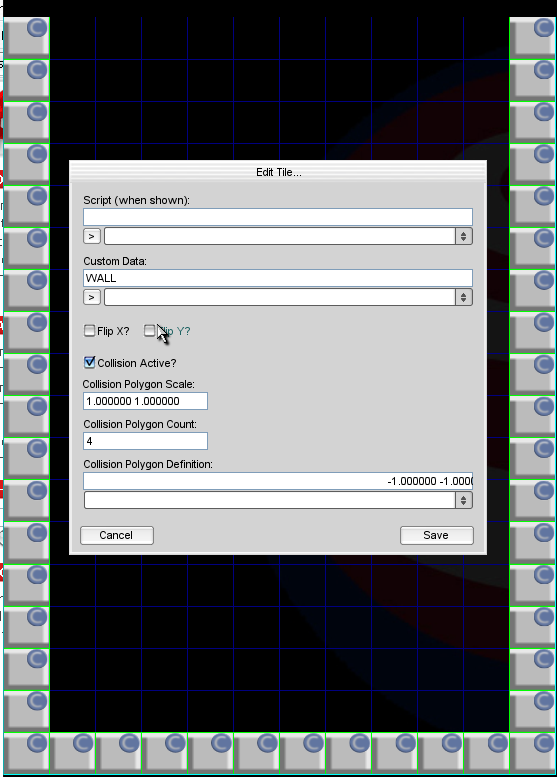
Task: Open the dropdown under Collision Polygon Definition
Action: (x=278, y=500)
